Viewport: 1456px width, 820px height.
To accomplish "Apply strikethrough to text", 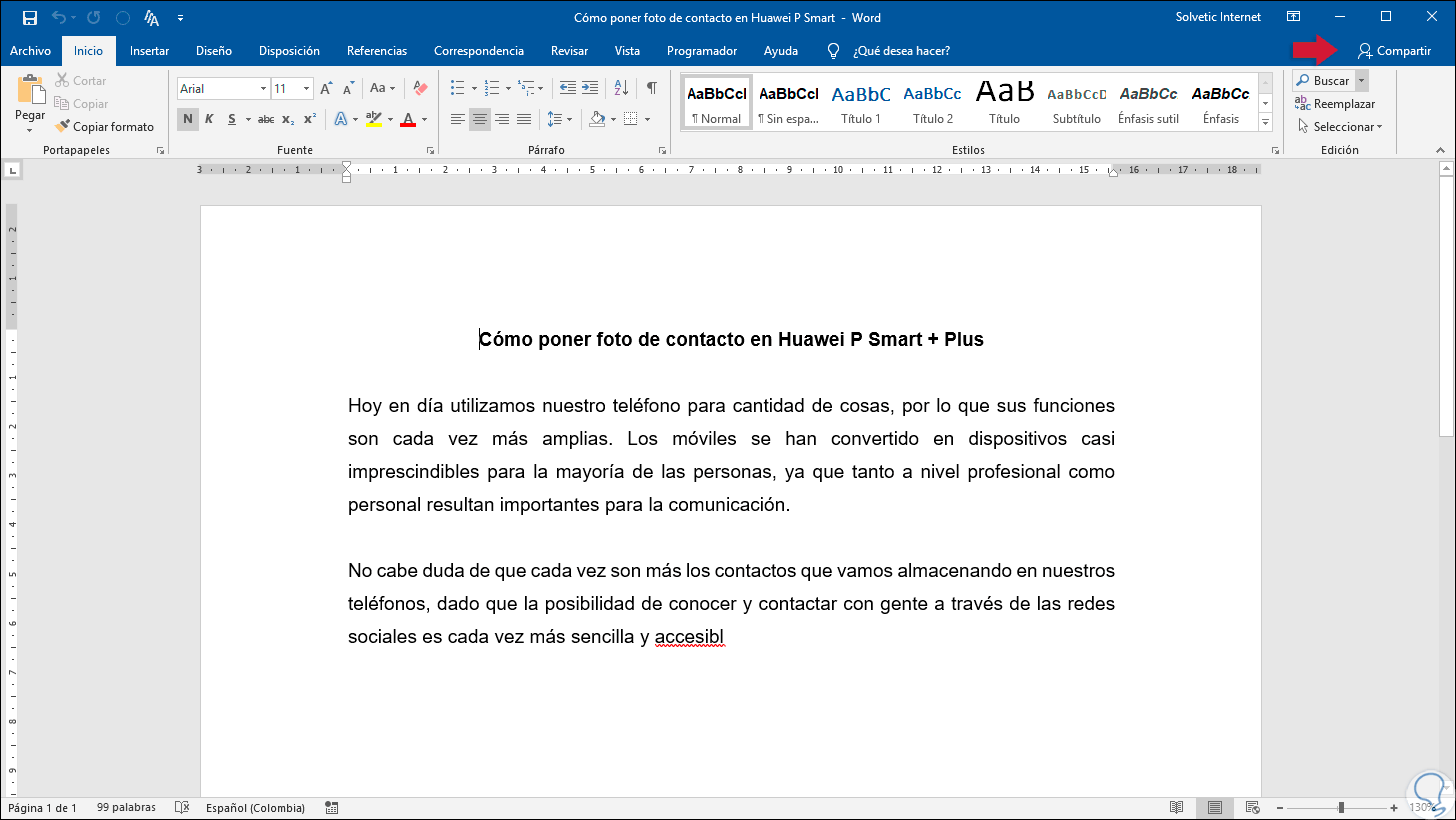I will [x=266, y=119].
